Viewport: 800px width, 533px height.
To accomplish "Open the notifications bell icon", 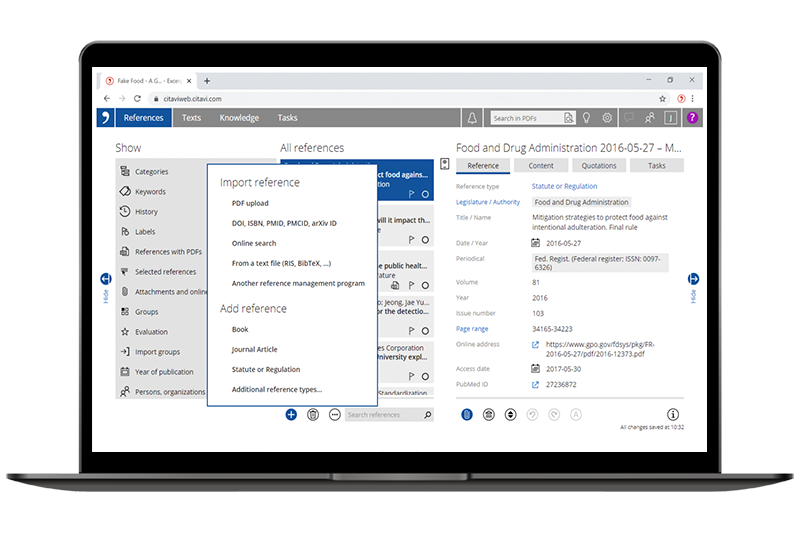I will (472, 118).
